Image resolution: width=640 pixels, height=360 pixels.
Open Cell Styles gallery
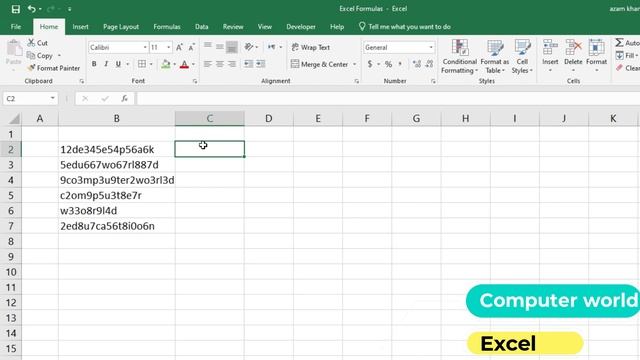(522, 56)
